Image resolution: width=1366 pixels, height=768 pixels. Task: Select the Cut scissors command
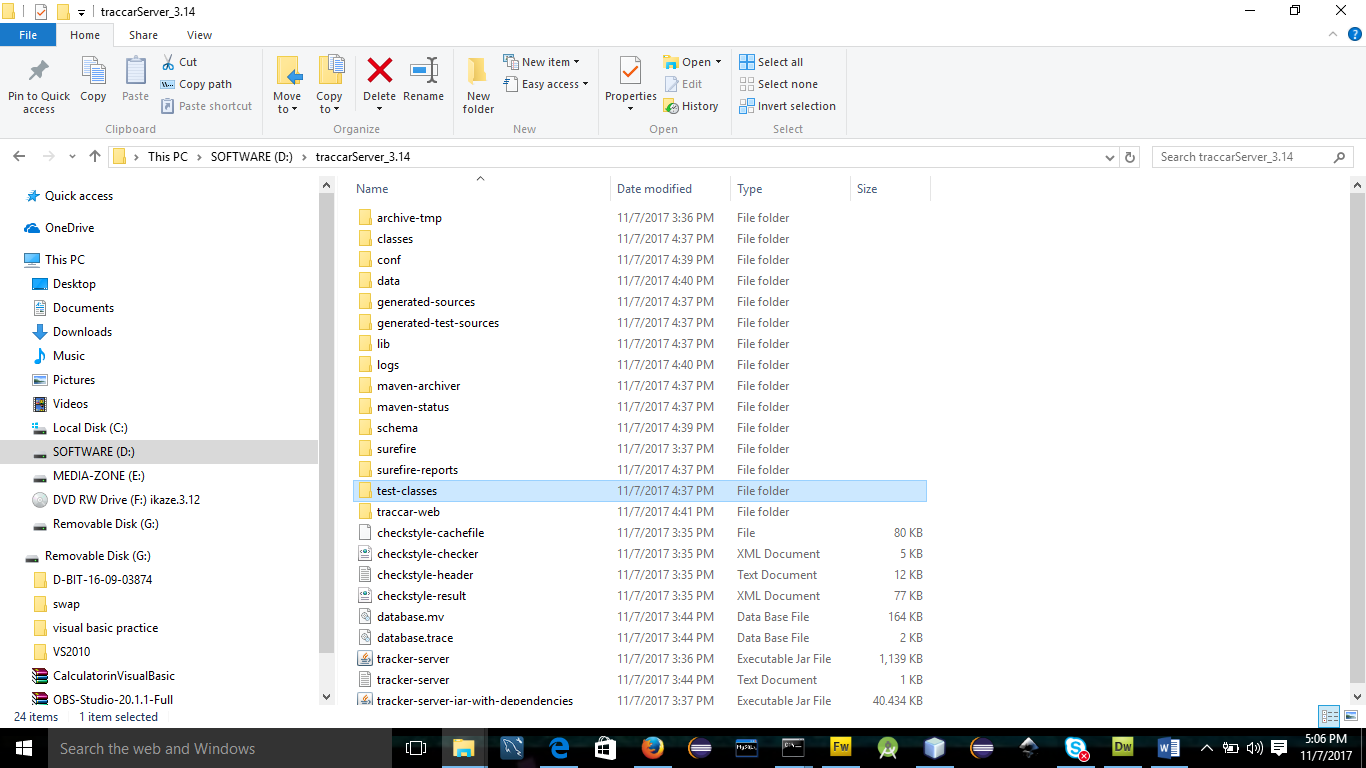click(x=179, y=62)
